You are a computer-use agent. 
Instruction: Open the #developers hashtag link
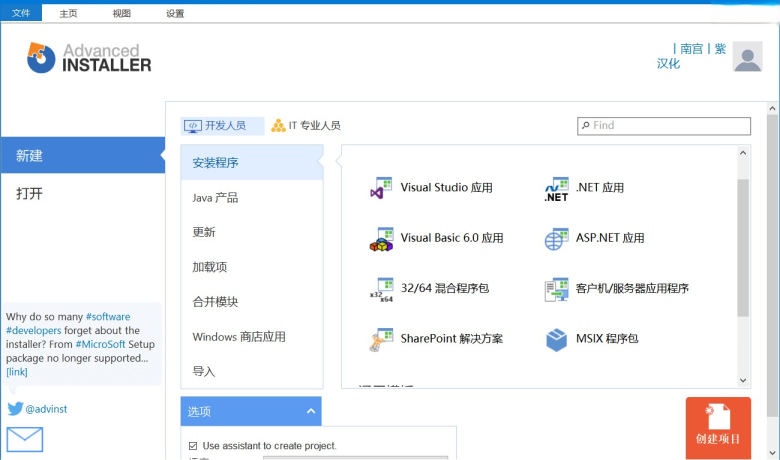pos(33,330)
